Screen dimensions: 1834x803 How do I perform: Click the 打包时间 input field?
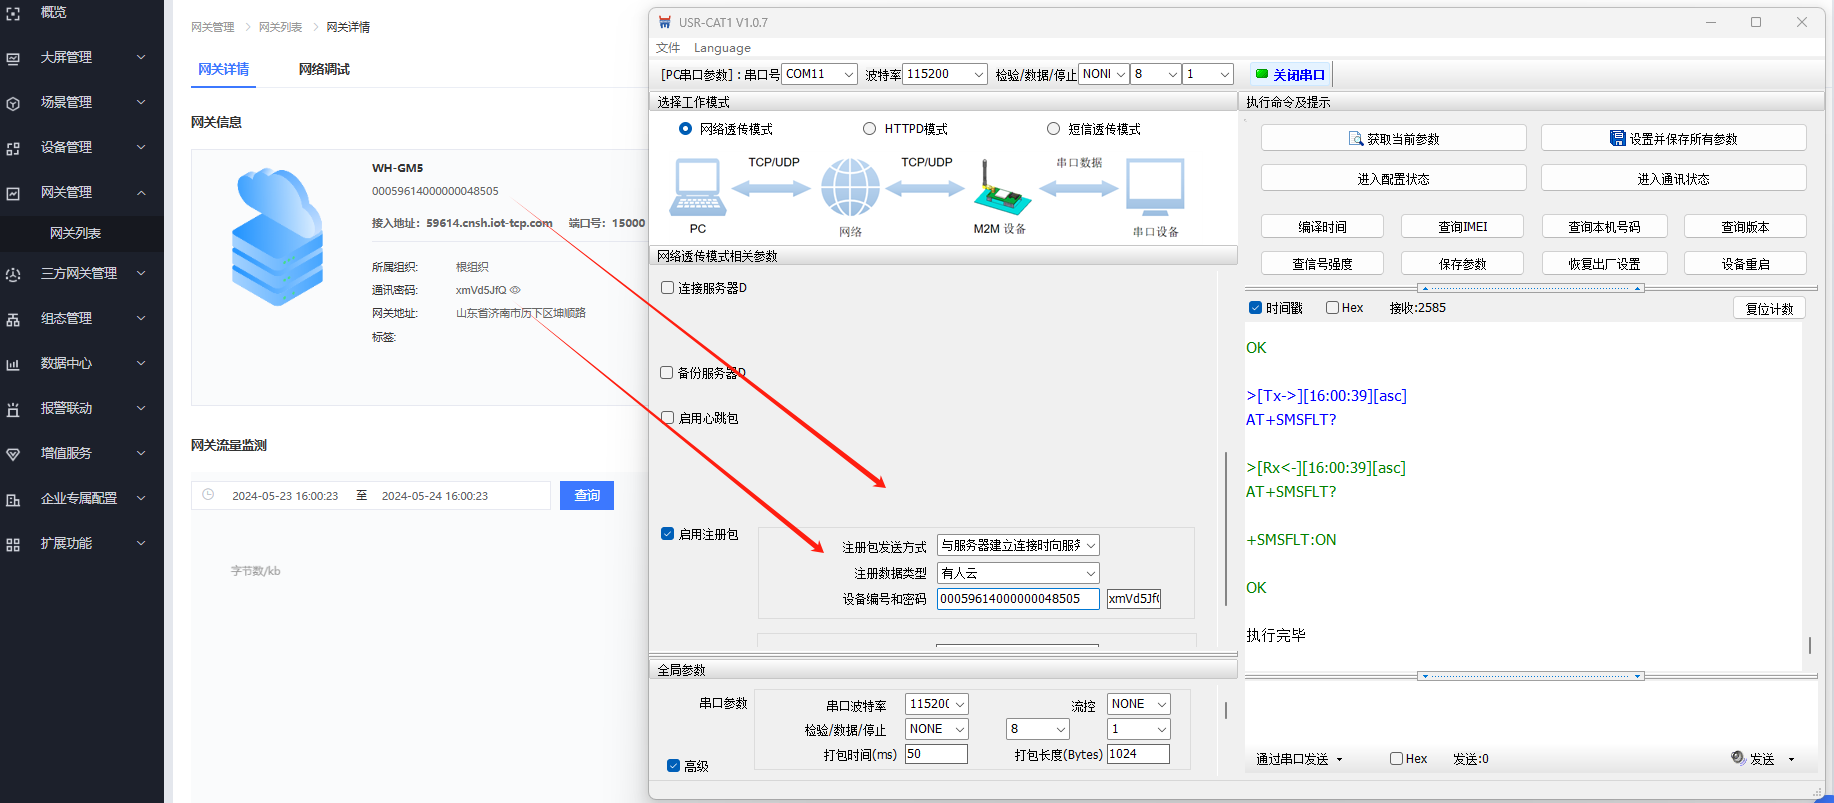[x=936, y=754]
